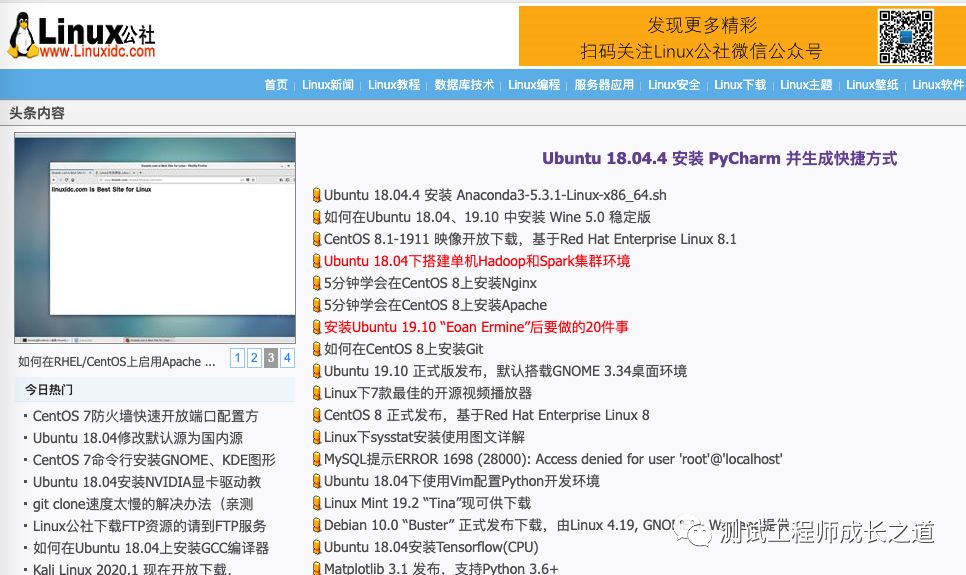Open 如何在CentOS 8上安装Git article
966x575 pixels.
tap(404, 349)
